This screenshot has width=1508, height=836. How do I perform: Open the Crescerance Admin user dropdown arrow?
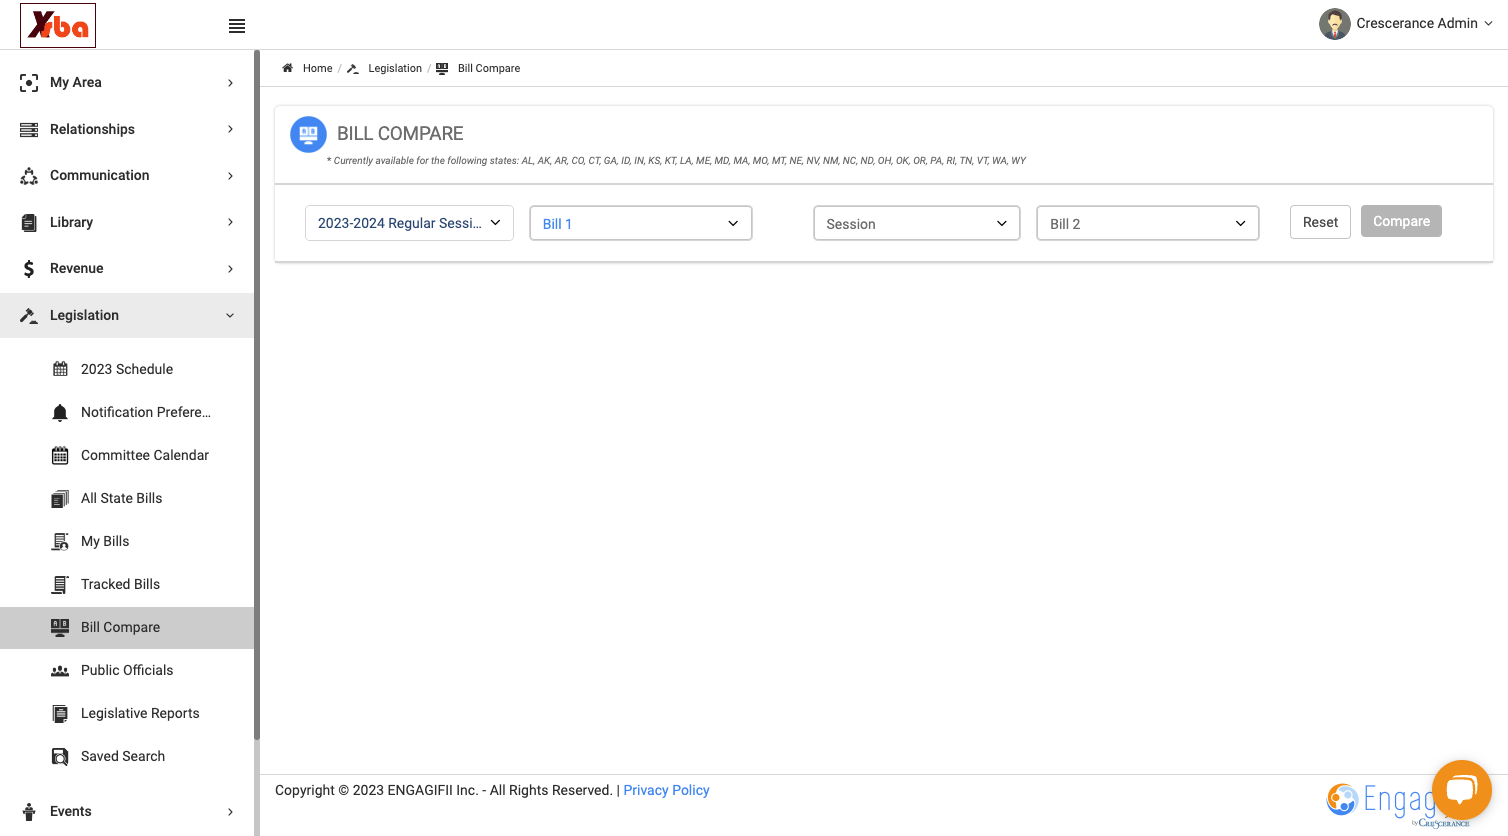1488,24
